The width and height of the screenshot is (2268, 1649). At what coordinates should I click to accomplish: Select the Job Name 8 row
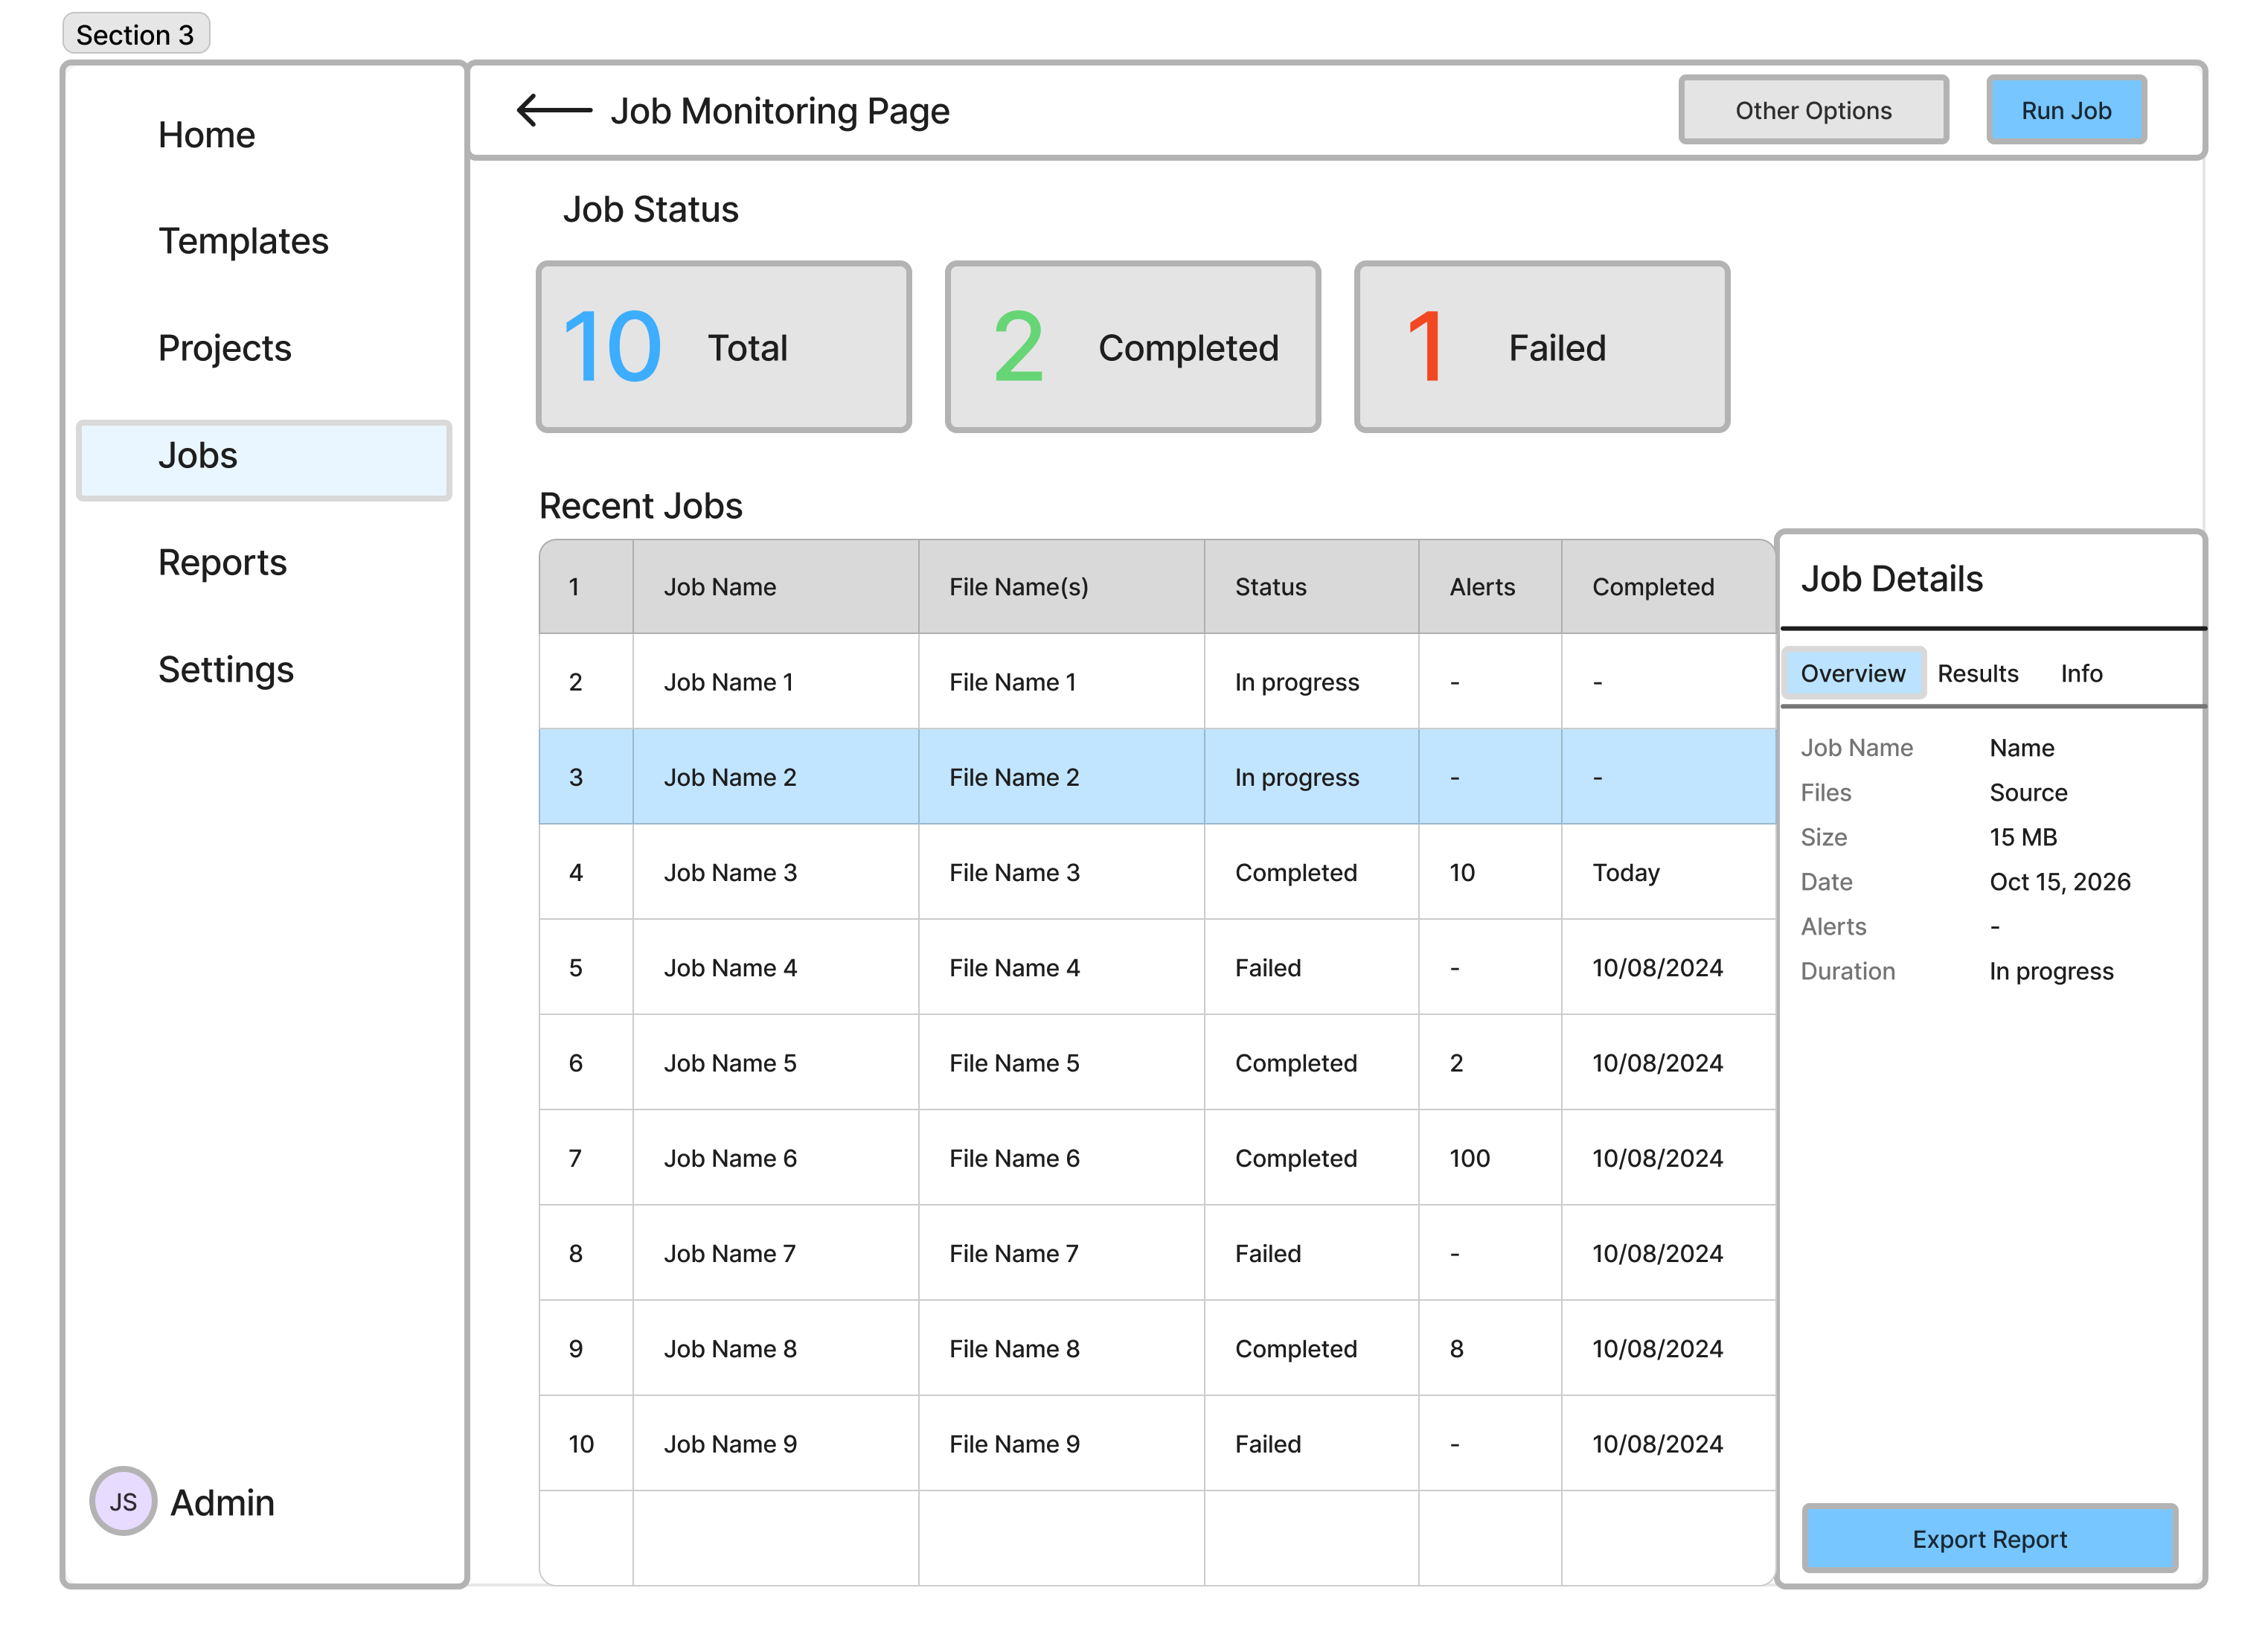[1157, 1348]
